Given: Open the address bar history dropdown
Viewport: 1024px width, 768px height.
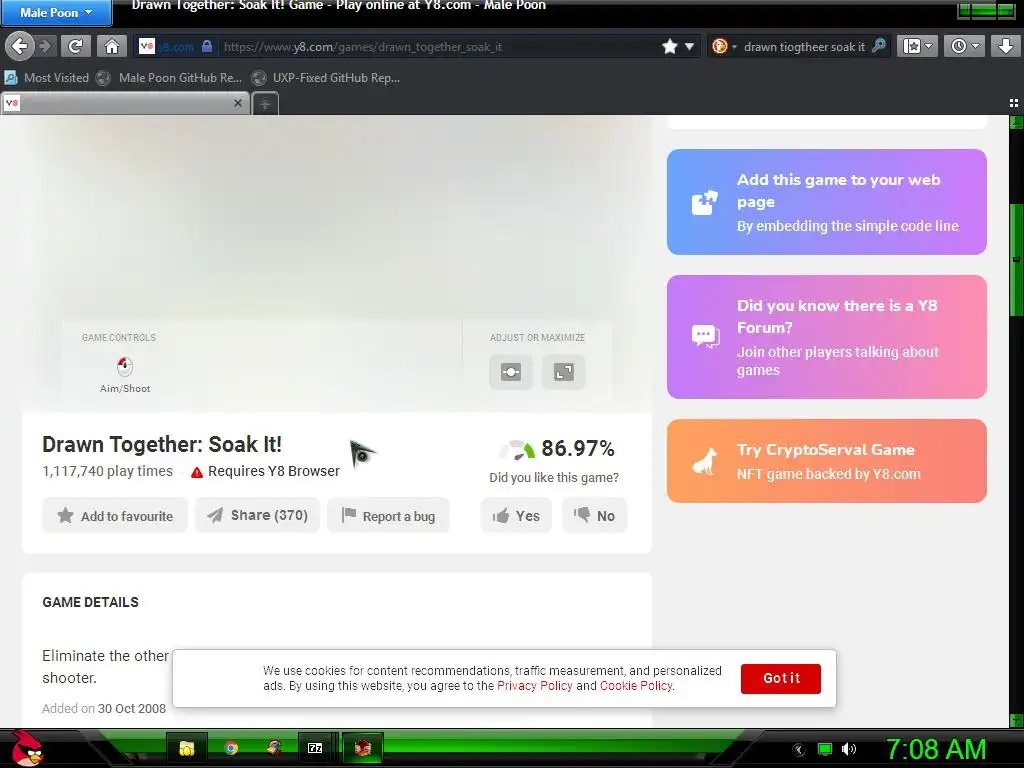Looking at the screenshot, I should [689, 46].
